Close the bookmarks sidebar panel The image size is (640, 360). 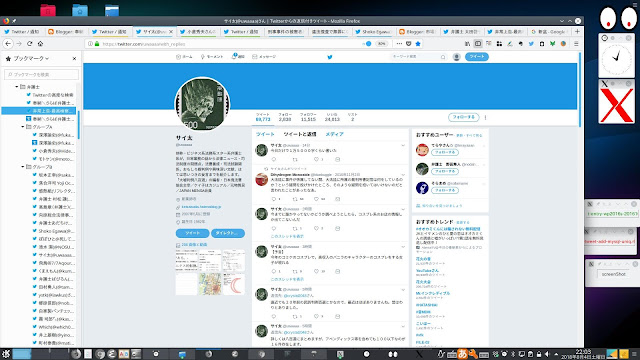74,59
